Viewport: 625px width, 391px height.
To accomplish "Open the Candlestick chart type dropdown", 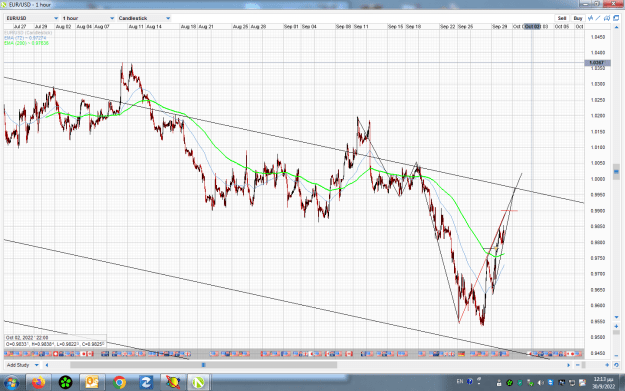I will coord(144,18).
